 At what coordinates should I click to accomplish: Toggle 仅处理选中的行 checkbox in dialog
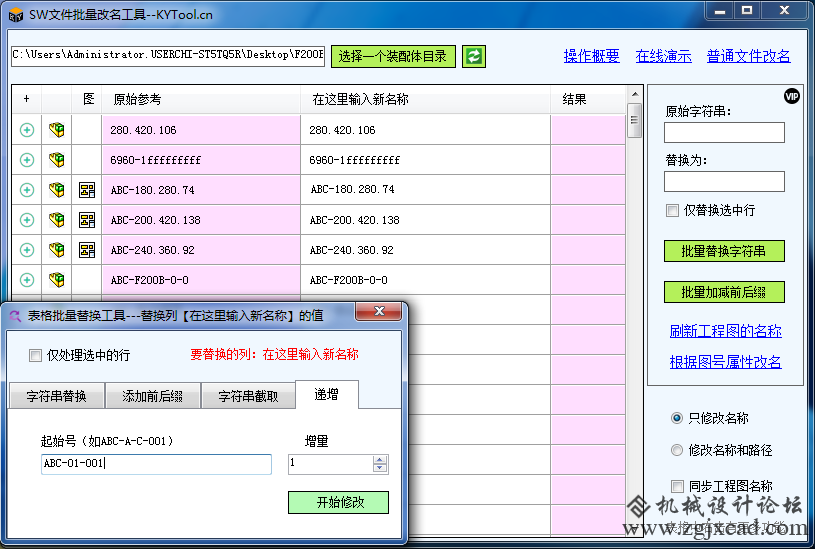35,356
